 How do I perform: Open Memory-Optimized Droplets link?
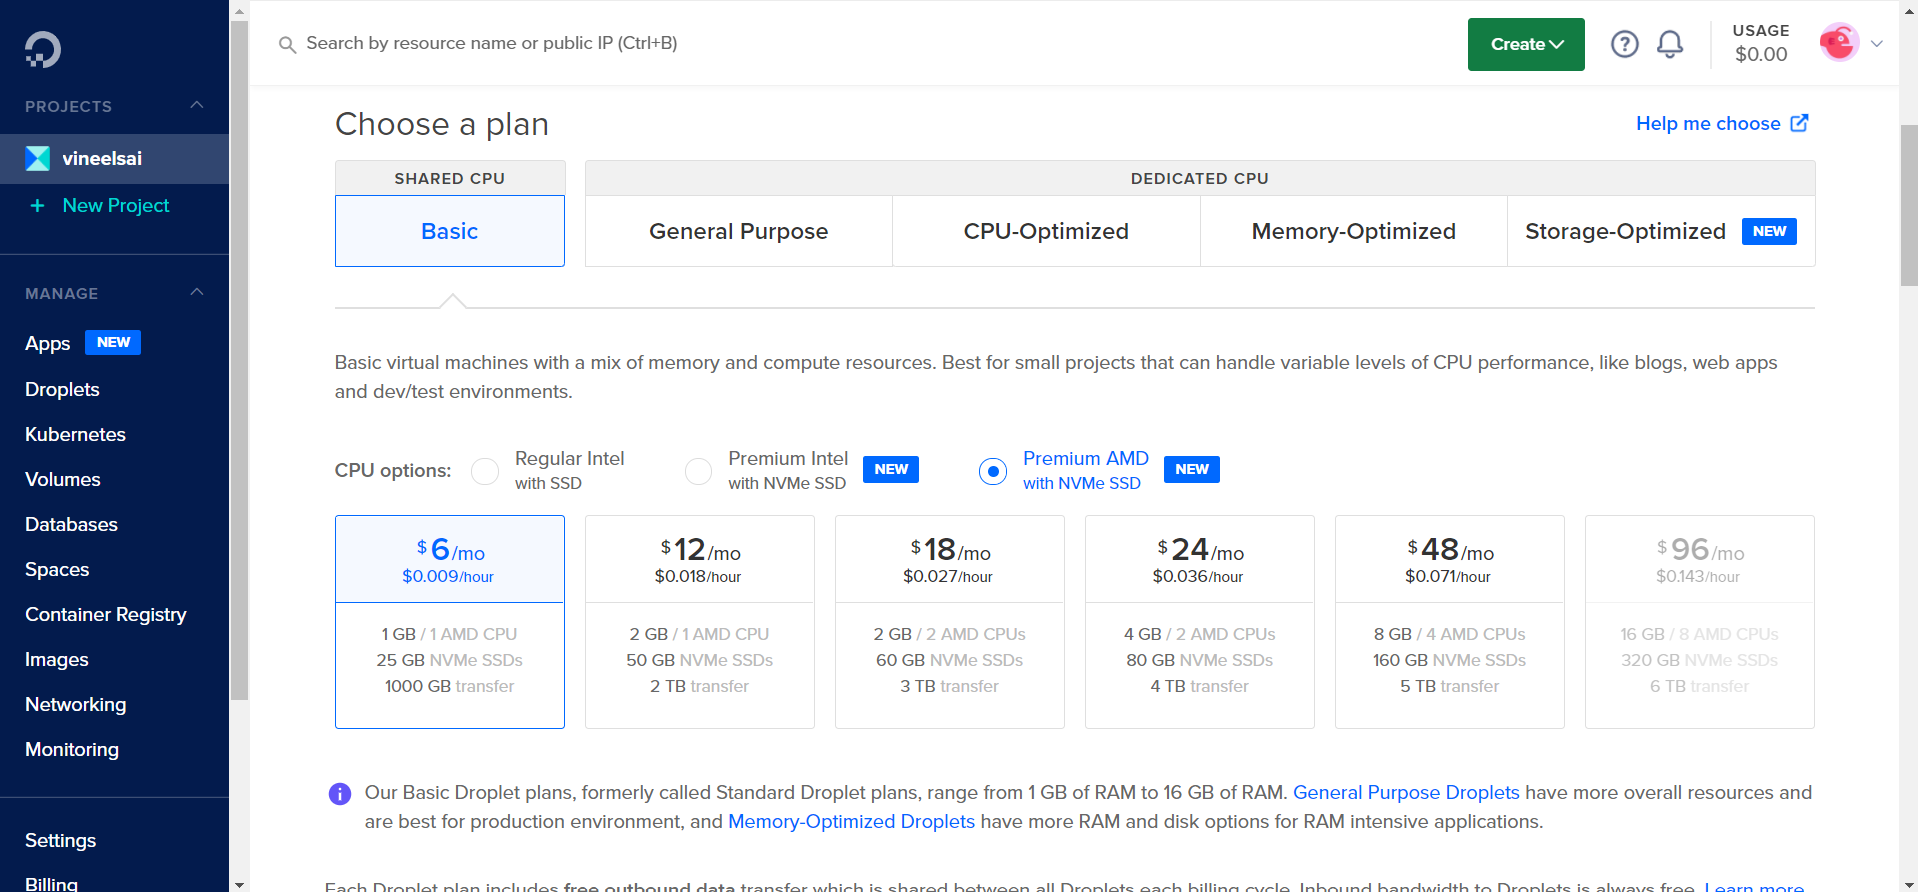(850, 821)
